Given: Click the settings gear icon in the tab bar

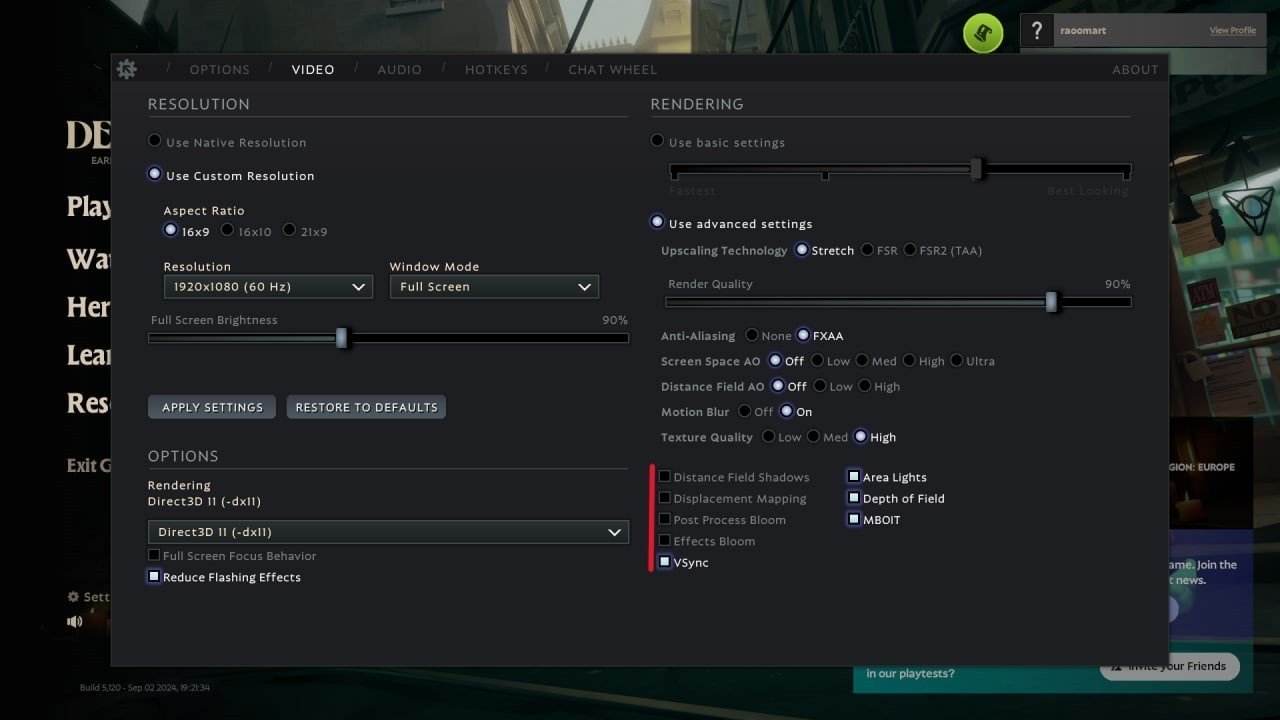Looking at the screenshot, I should click(126, 69).
